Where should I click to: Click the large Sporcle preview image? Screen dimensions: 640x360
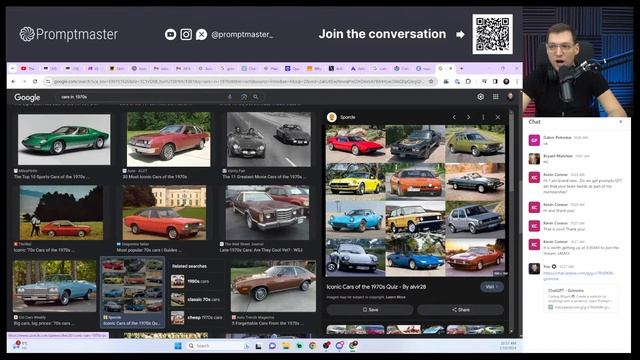click(x=415, y=201)
